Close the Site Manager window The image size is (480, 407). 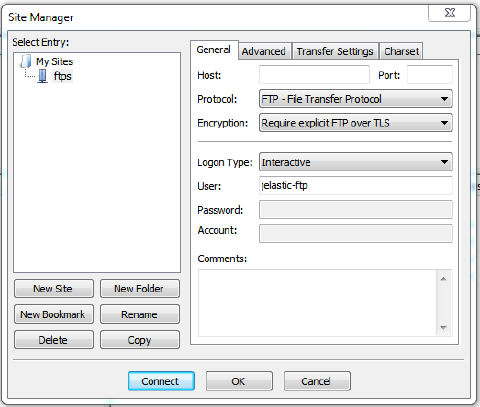point(450,13)
